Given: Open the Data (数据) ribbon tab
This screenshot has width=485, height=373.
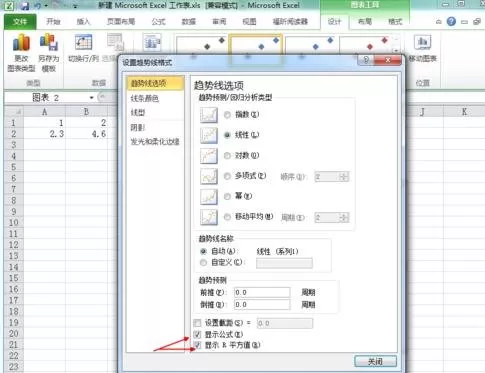Looking at the screenshot, I should pyautogui.click(x=189, y=22).
